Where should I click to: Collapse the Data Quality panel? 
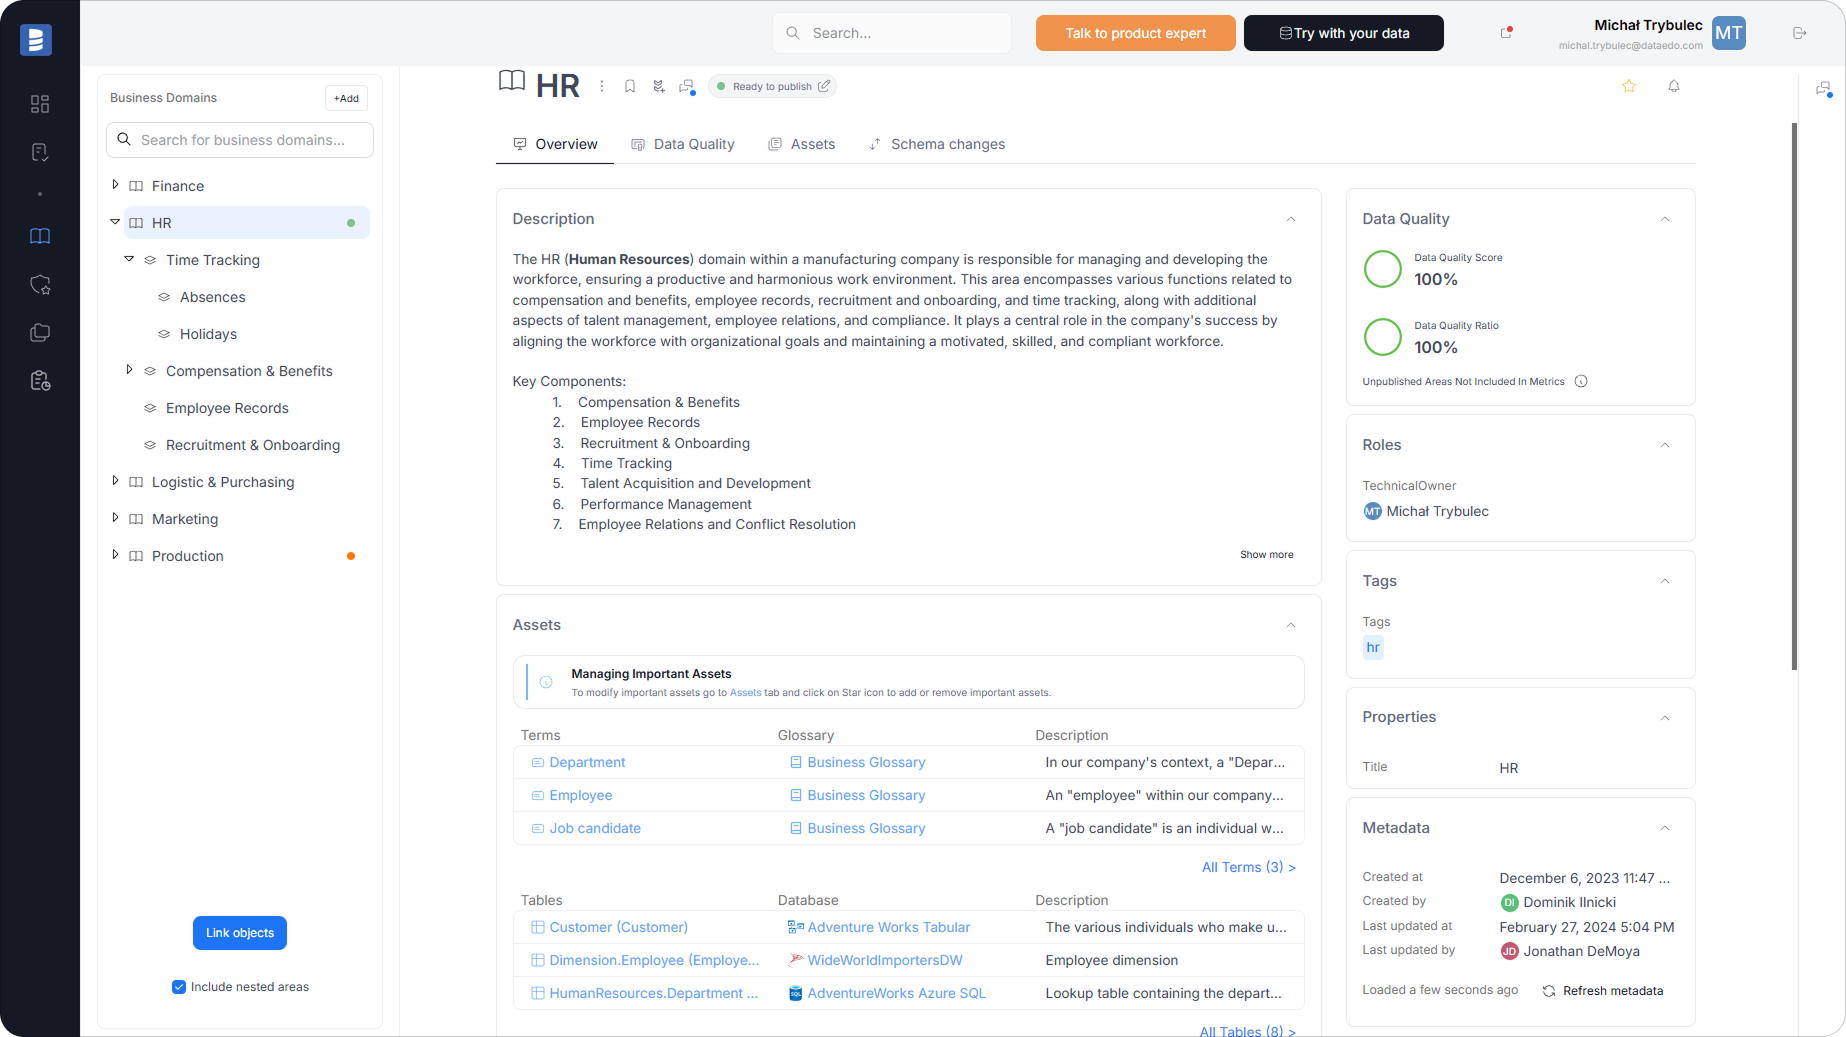pos(1665,219)
